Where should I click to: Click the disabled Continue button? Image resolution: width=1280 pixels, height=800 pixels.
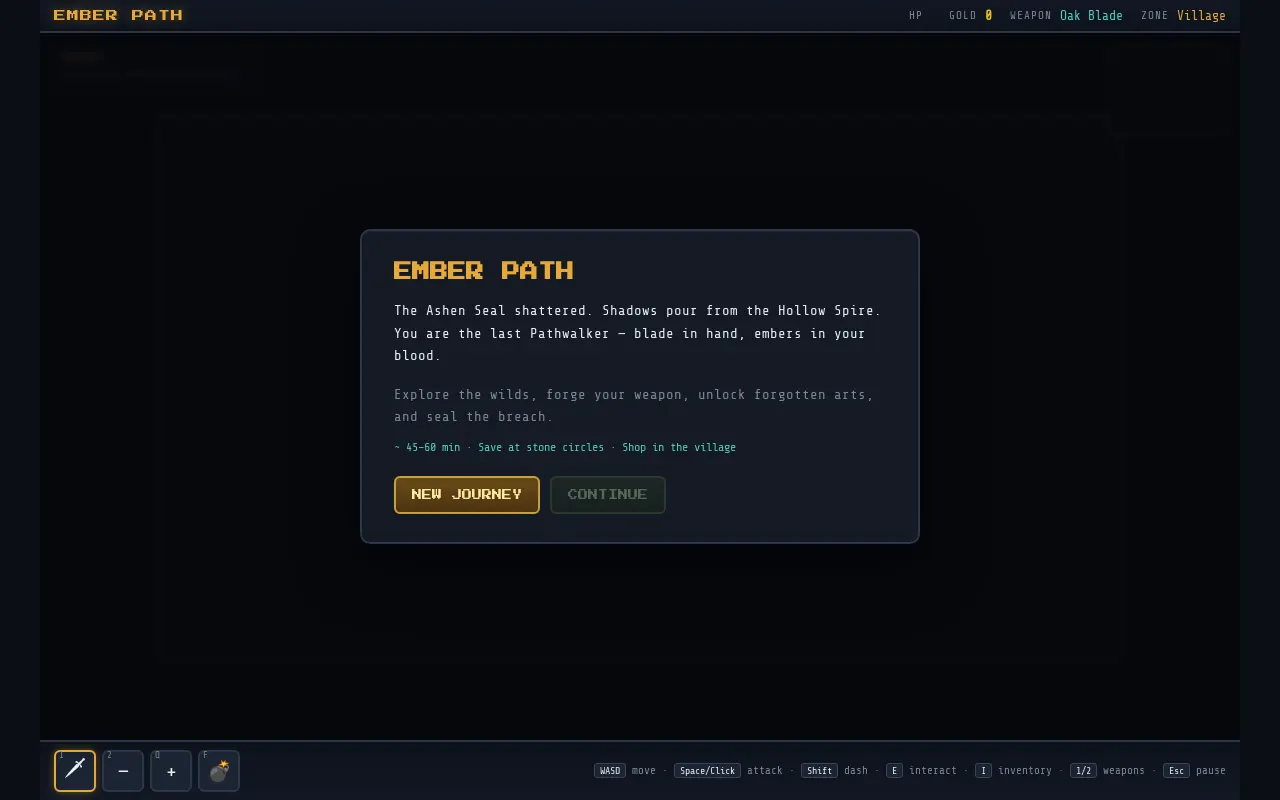[608, 495]
